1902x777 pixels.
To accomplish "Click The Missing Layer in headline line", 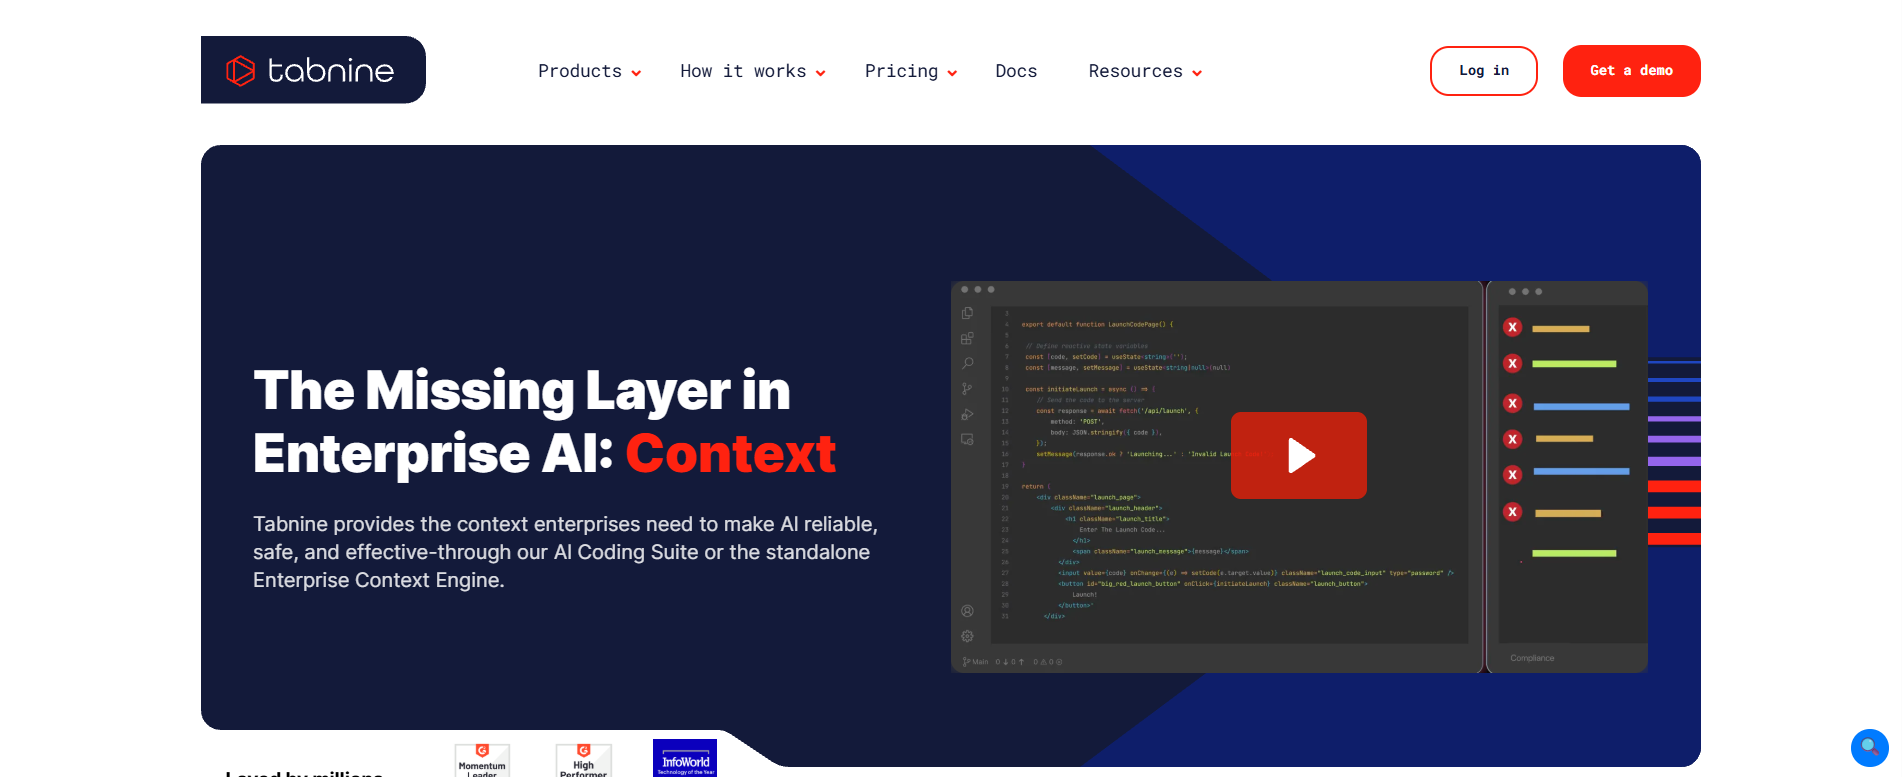I will (522, 391).
